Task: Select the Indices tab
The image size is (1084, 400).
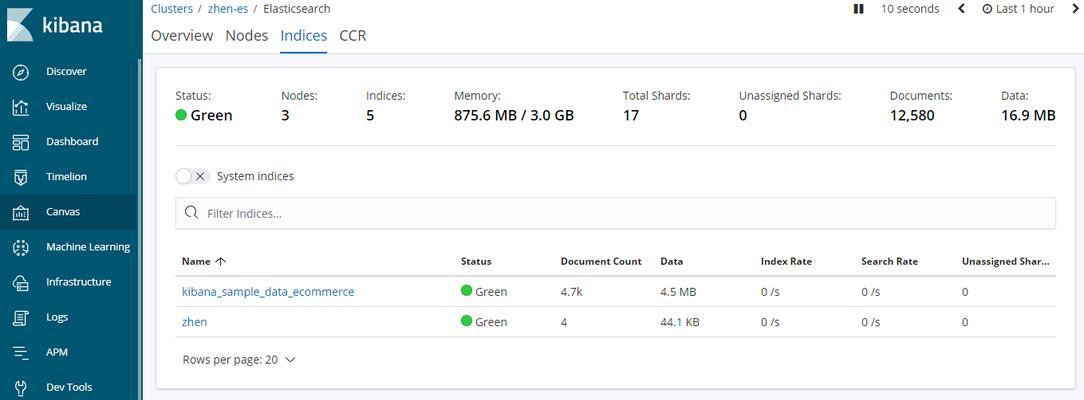Action: pyautogui.click(x=303, y=36)
